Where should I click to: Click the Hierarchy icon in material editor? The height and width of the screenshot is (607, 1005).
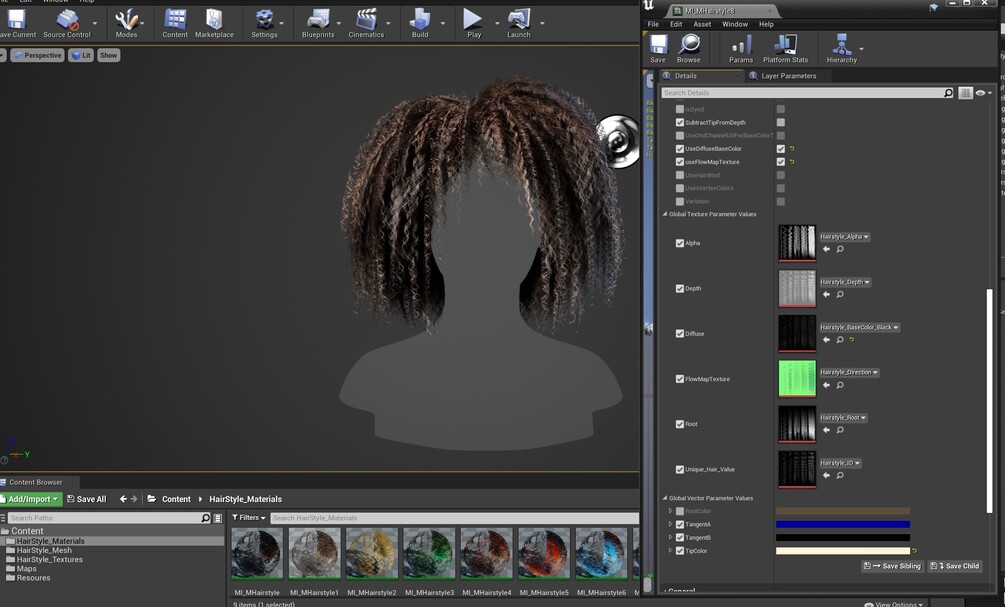point(841,46)
